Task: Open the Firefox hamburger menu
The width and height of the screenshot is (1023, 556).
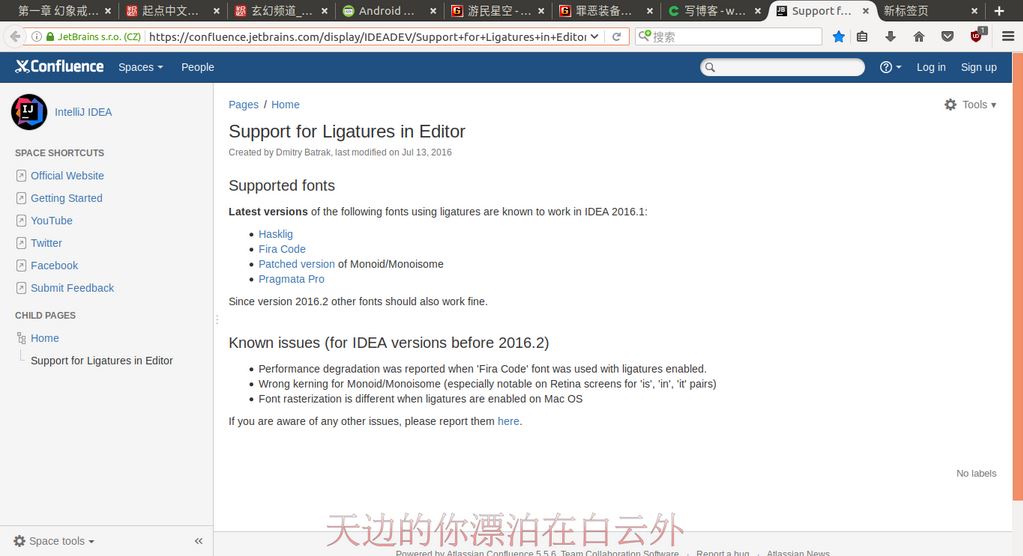Action: pyautogui.click(x=1008, y=37)
